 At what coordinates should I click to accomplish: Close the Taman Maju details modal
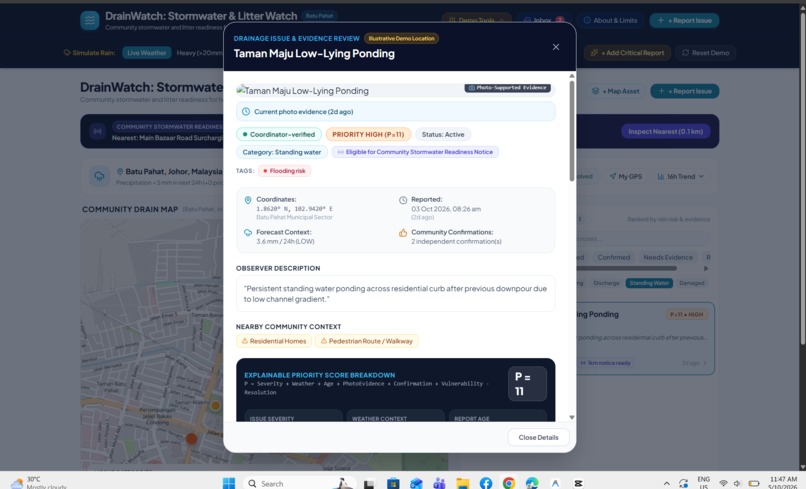(556, 47)
